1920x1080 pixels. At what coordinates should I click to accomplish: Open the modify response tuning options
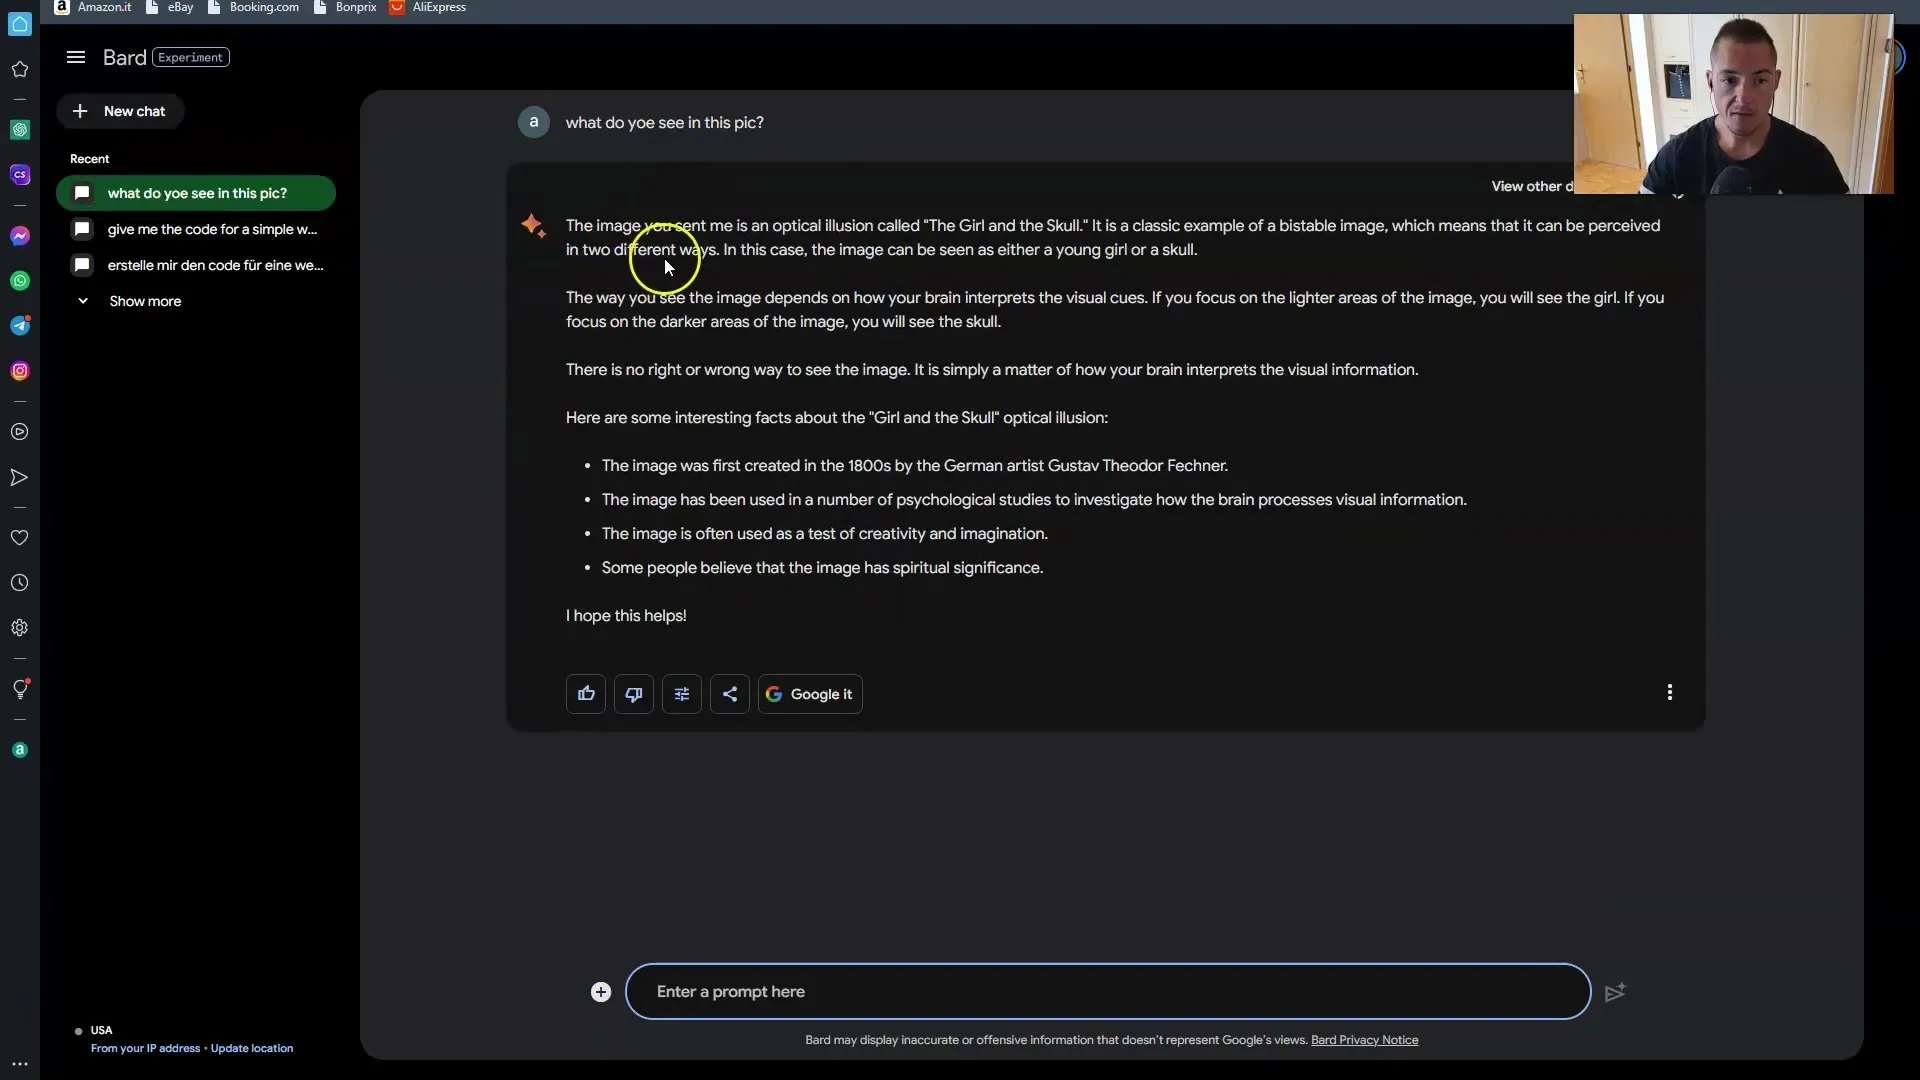682,694
